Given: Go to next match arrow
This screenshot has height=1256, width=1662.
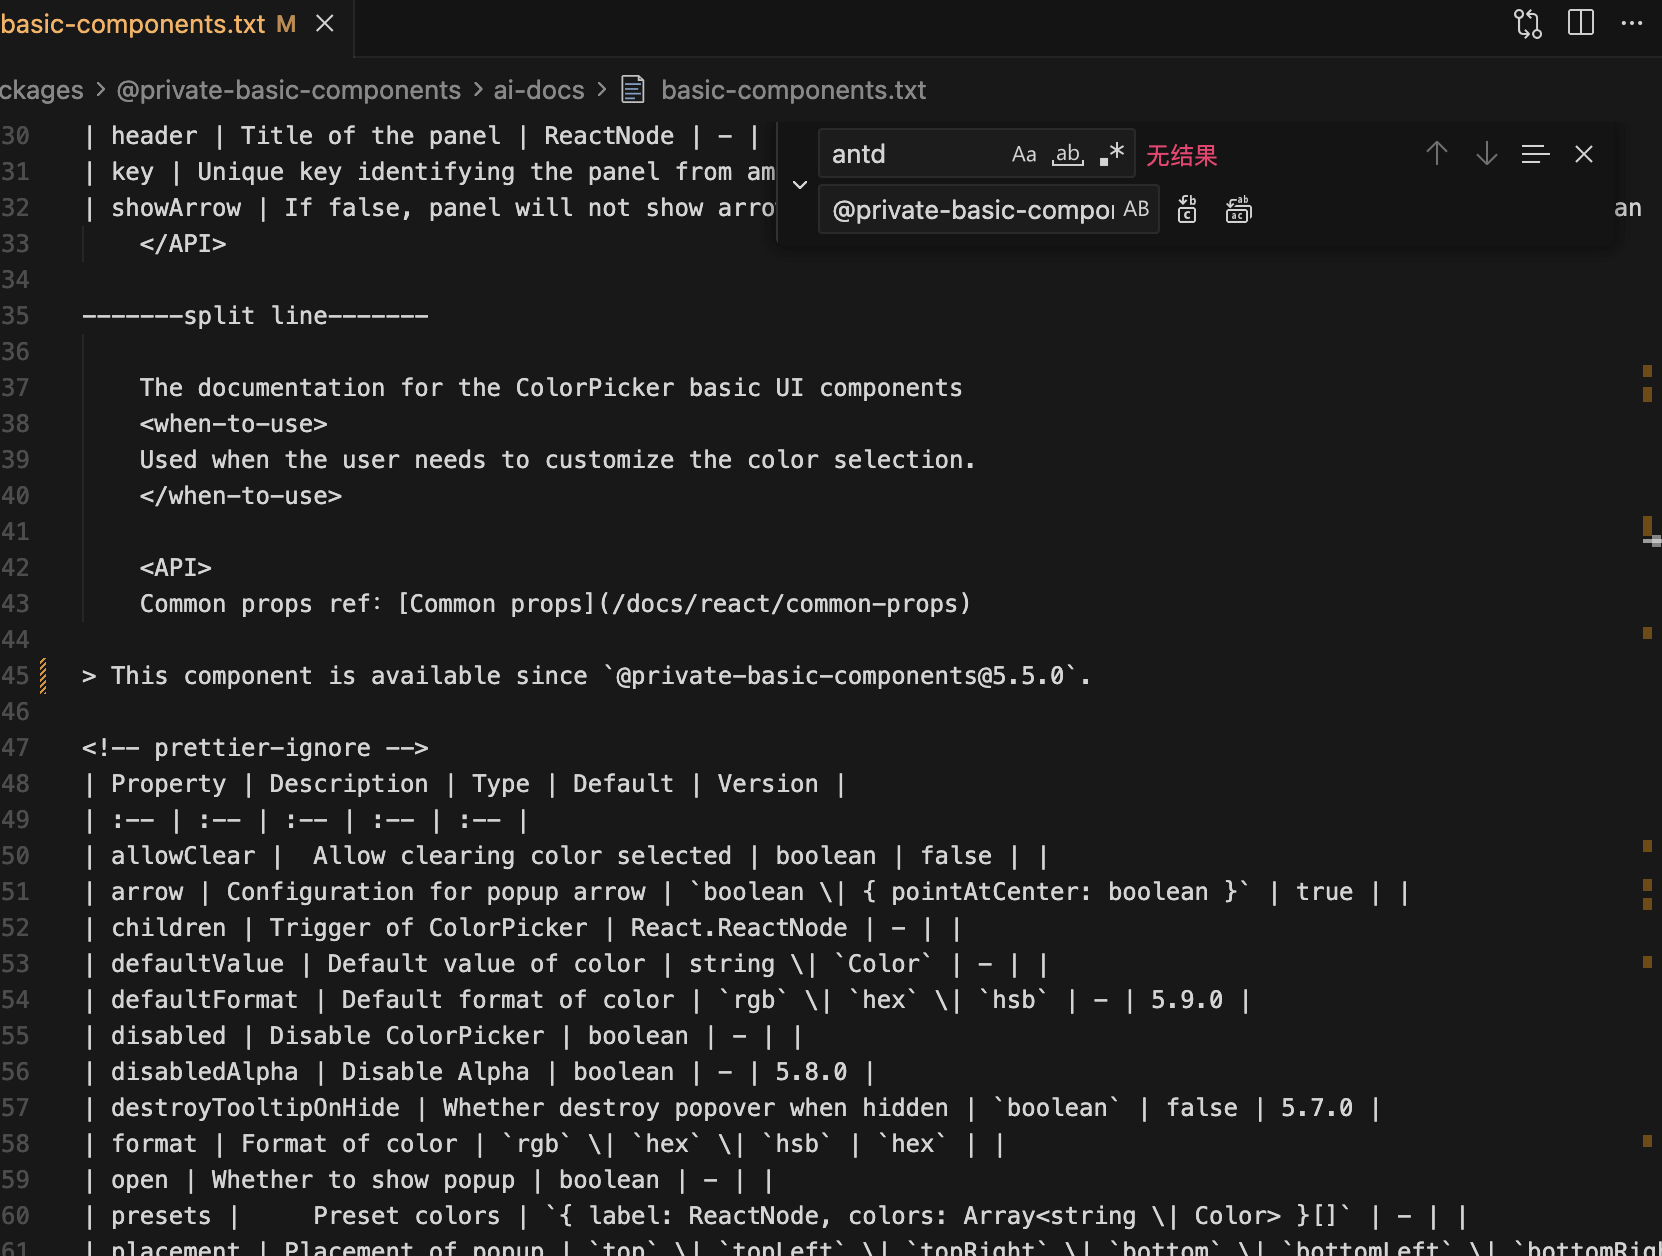Looking at the screenshot, I should [1486, 154].
